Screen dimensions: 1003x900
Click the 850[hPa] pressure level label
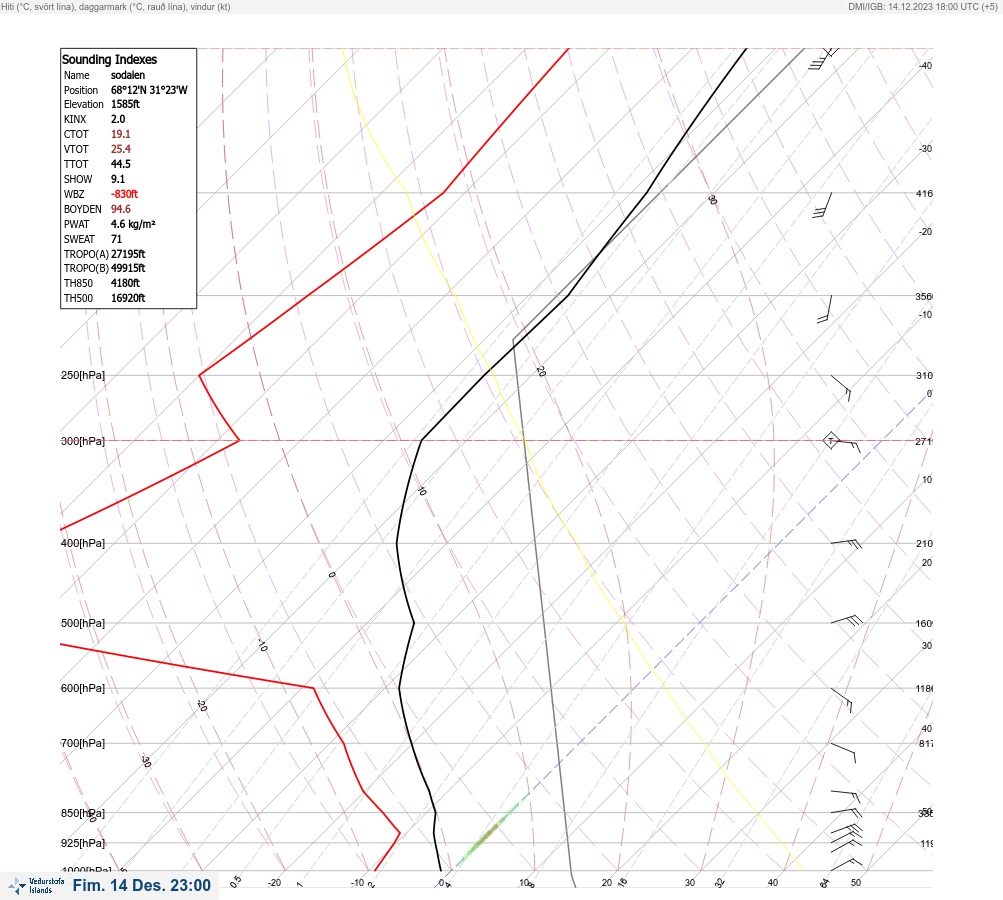click(x=83, y=814)
